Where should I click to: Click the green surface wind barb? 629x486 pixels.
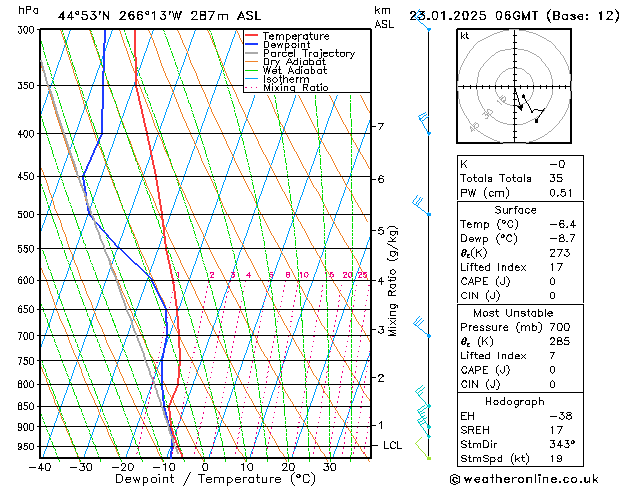[423, 449]
